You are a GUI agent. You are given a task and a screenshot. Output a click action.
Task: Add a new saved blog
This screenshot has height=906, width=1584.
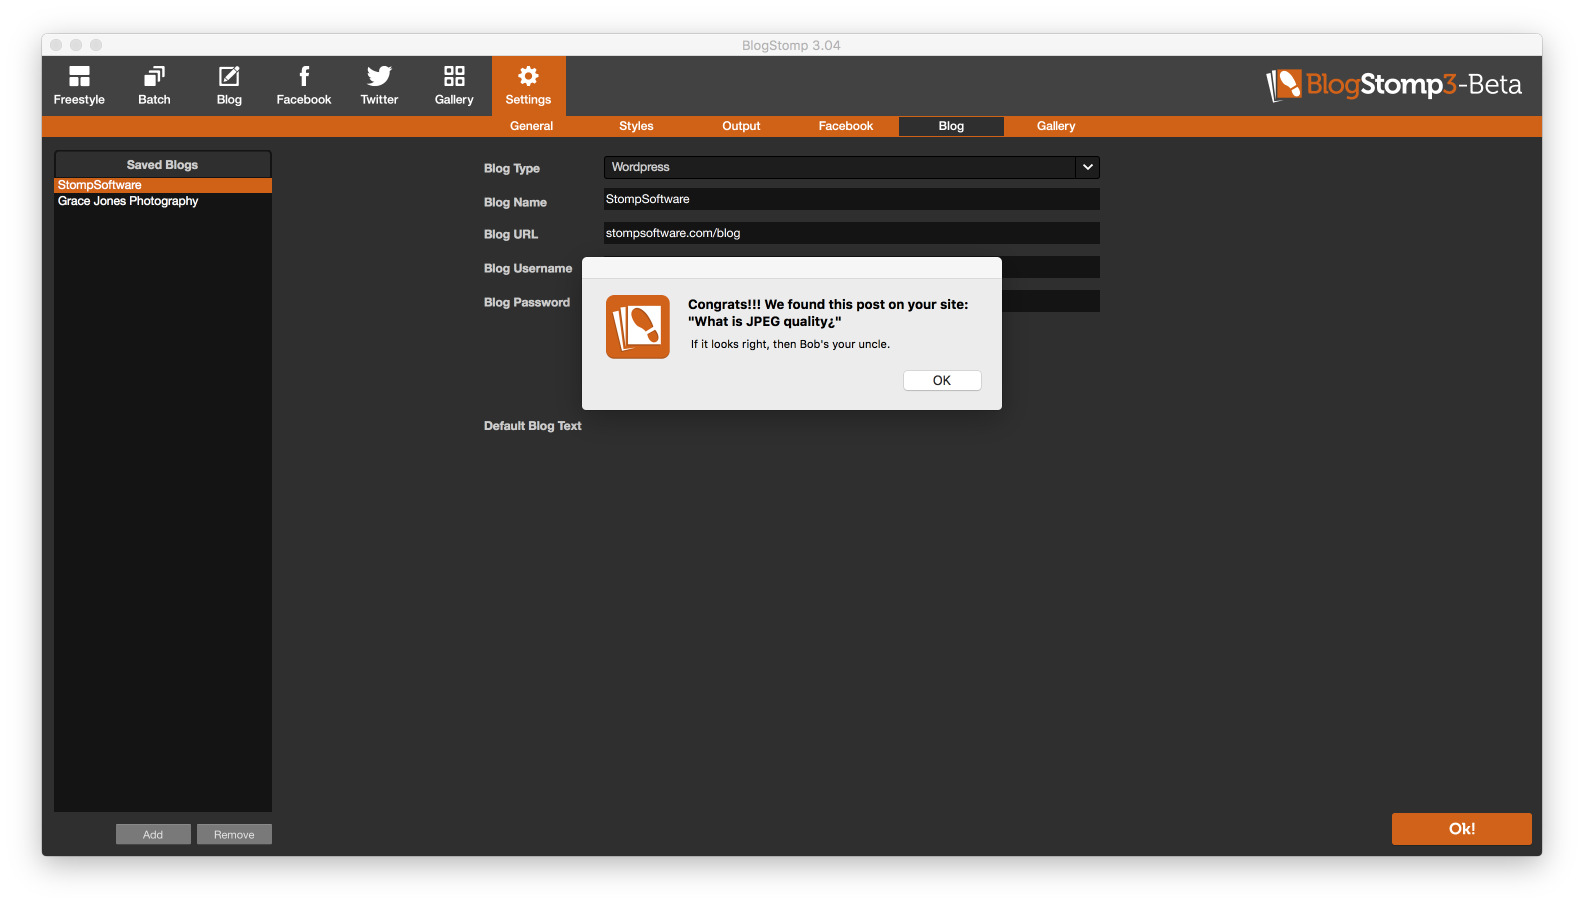tap(153, 835)
